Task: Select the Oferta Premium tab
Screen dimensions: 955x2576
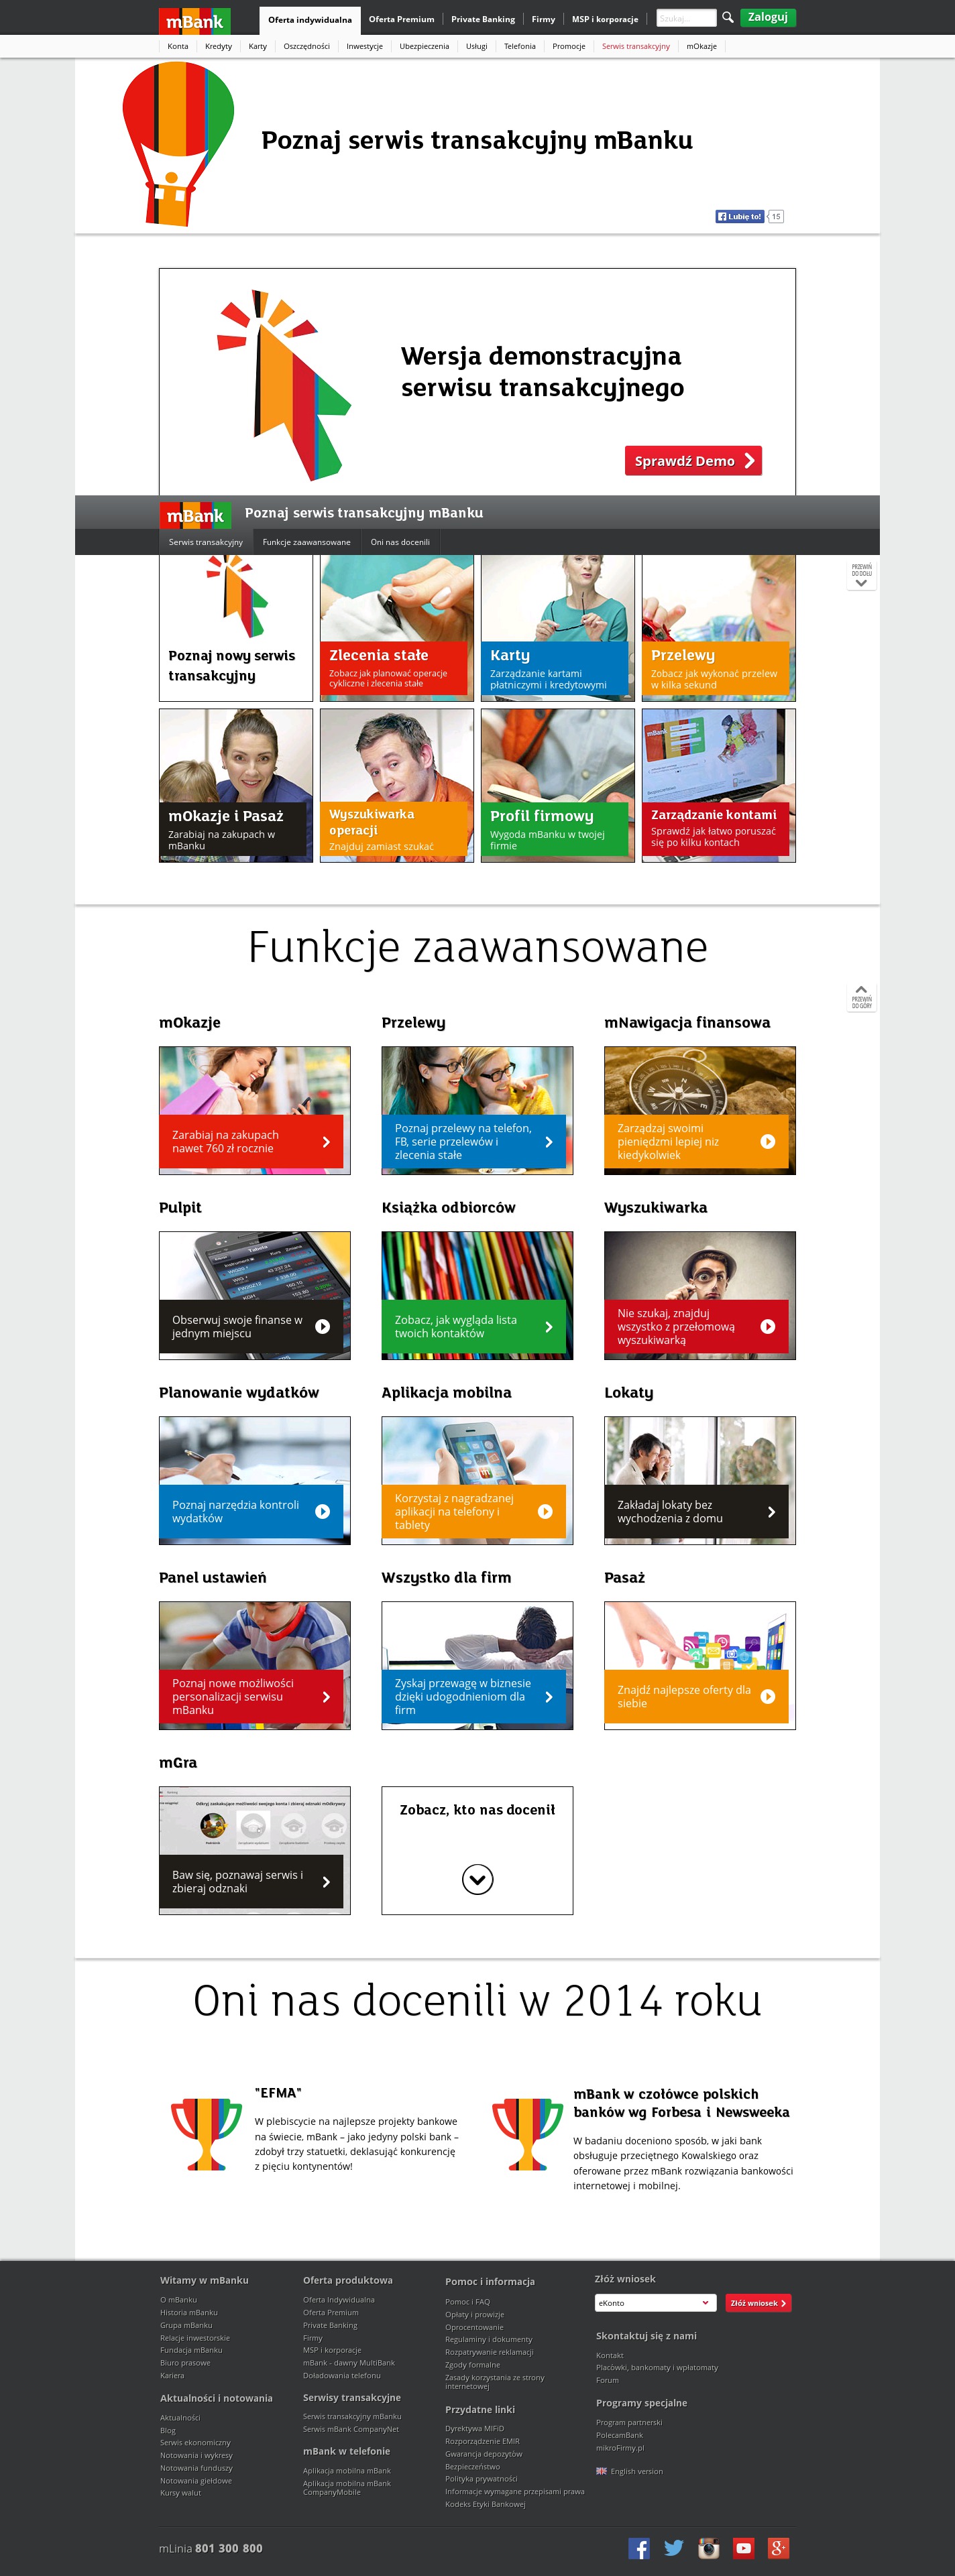Action: [x=401, y=19]
